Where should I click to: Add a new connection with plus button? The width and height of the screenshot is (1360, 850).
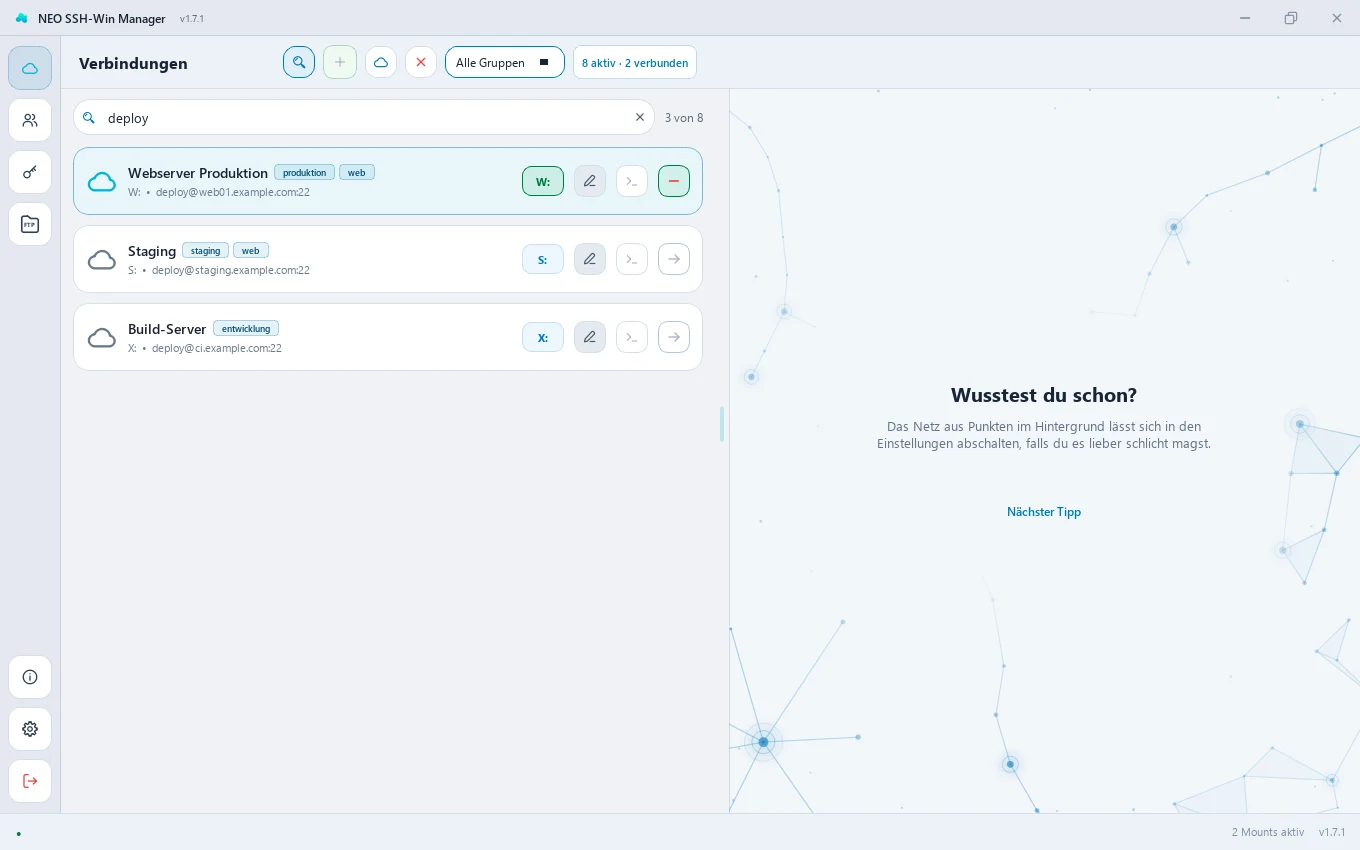click(340, 62)
